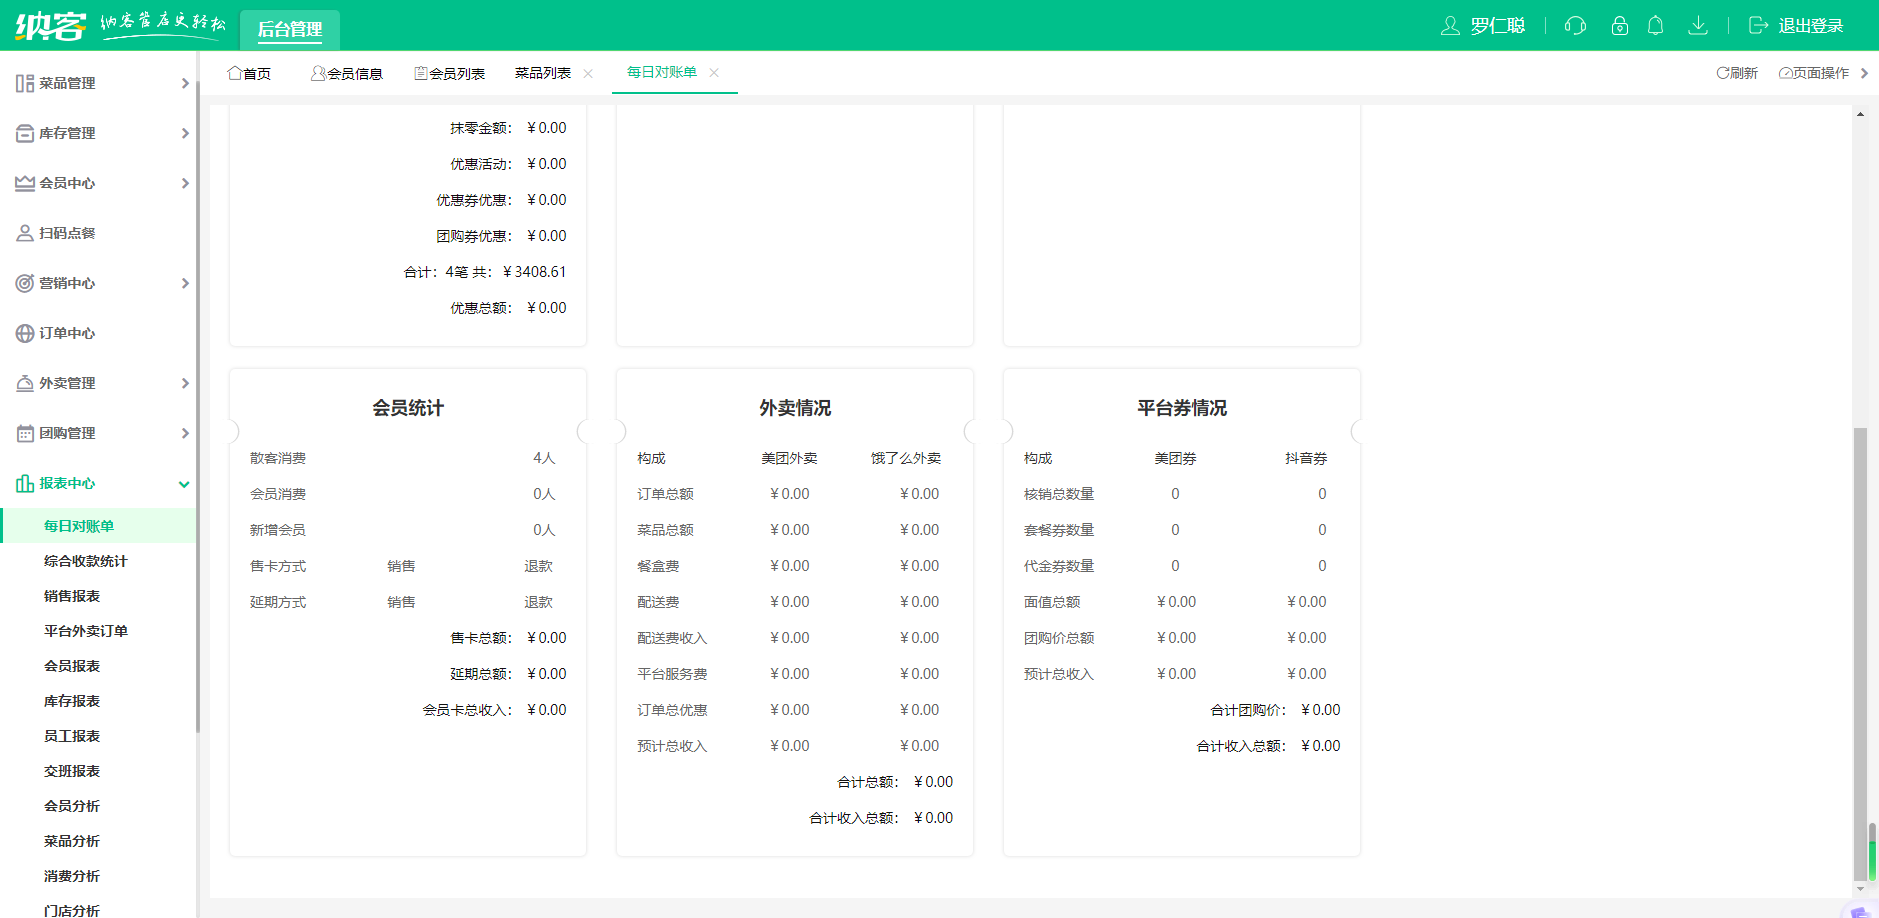Collapse the 报表中心 menu
The width and height of the screenshot is (1879, 918).
click(184, 484)
